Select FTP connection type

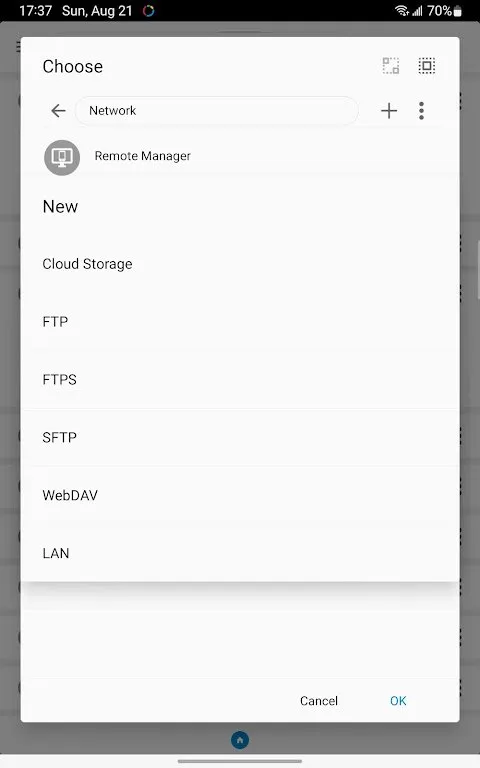pos(240,322)
